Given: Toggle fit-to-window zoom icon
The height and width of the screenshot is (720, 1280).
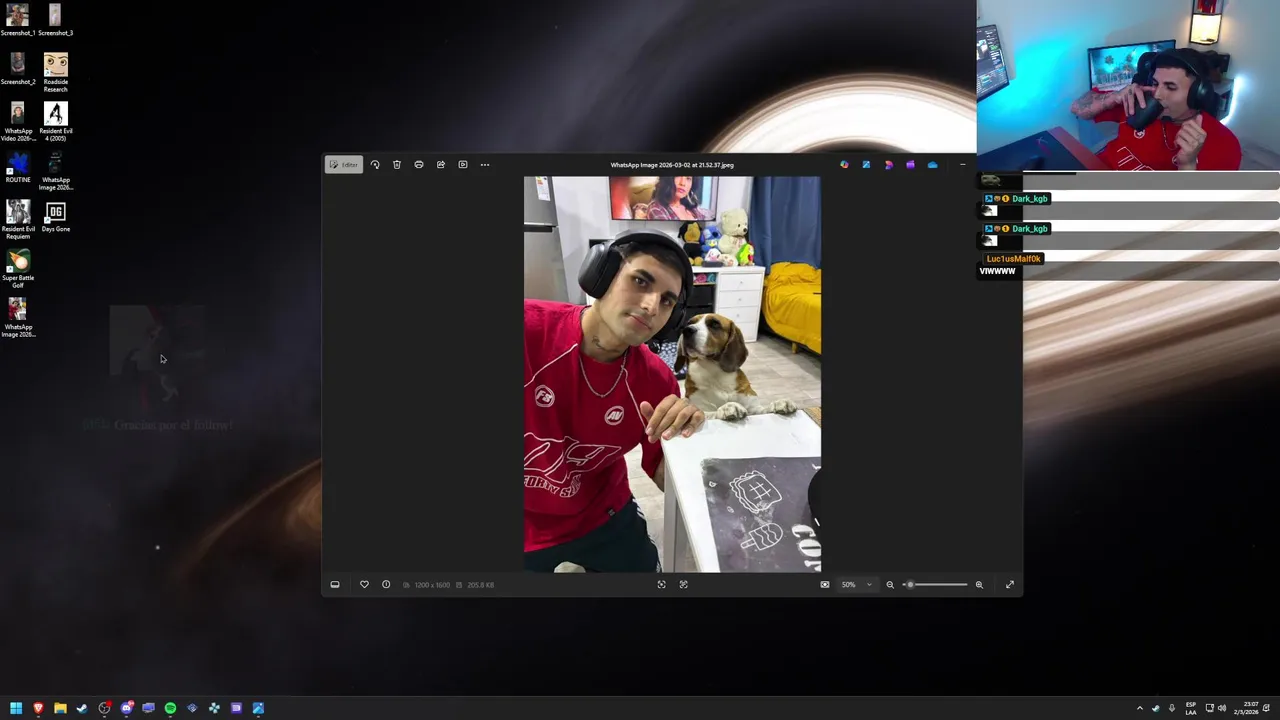Looking at the screenshot, I should pos(825,585).
